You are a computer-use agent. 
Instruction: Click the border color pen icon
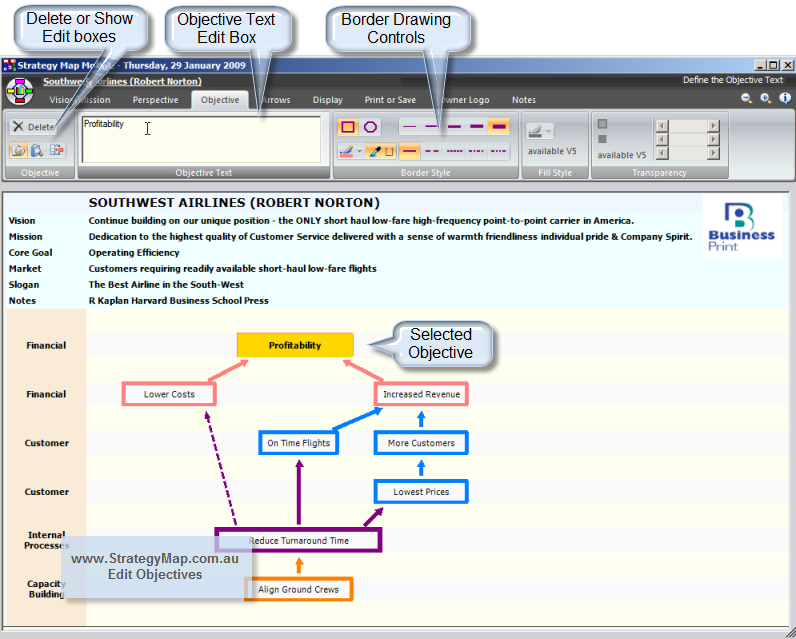[346, 151]
